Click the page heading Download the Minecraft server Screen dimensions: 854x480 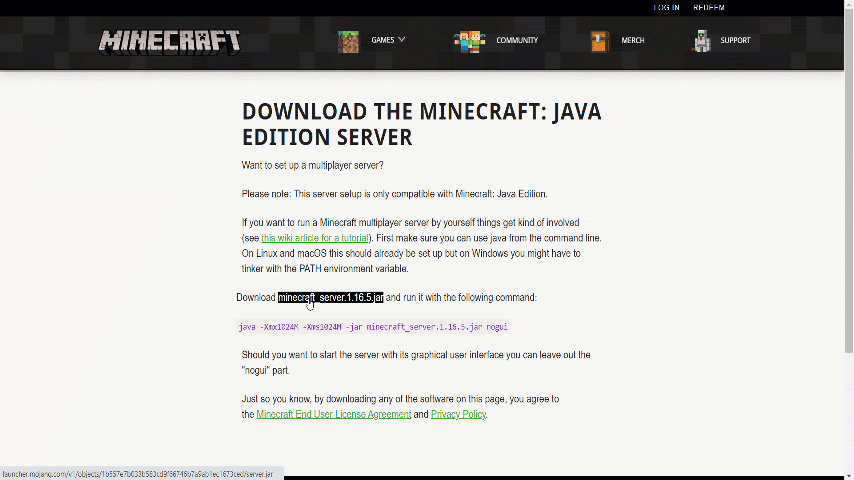[422, 124]
